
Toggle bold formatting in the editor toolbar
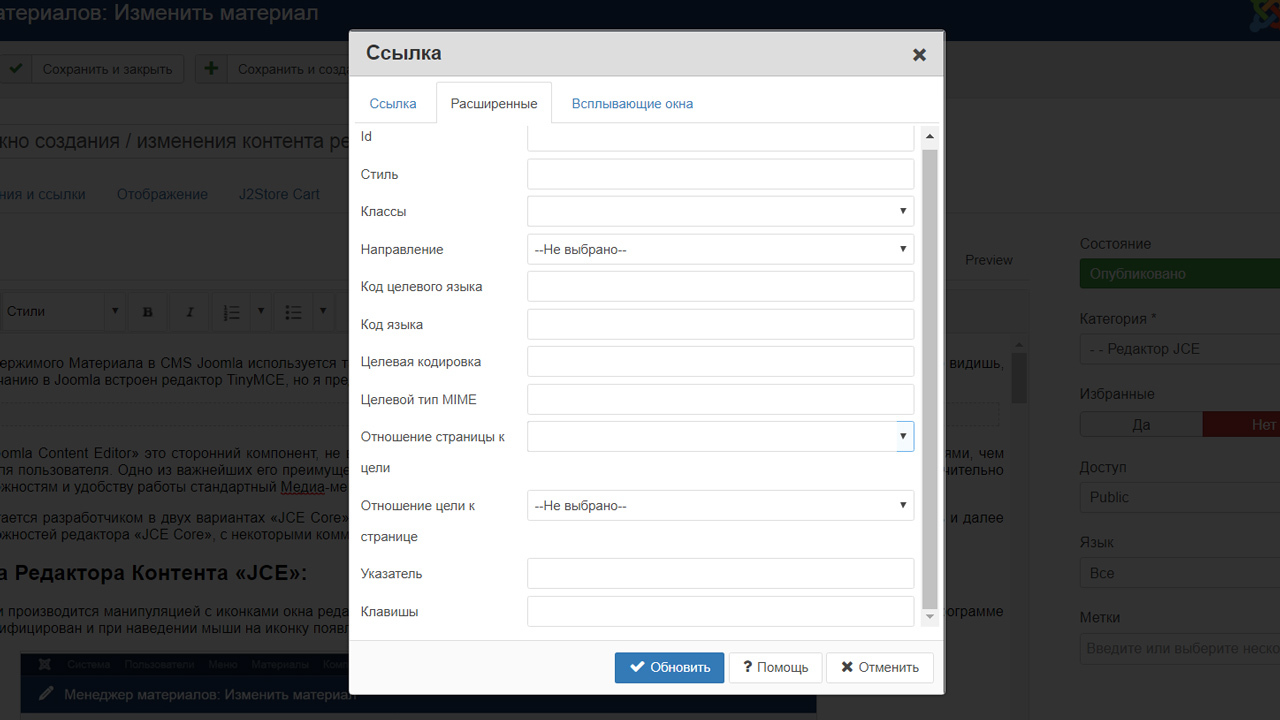[148, 312]
